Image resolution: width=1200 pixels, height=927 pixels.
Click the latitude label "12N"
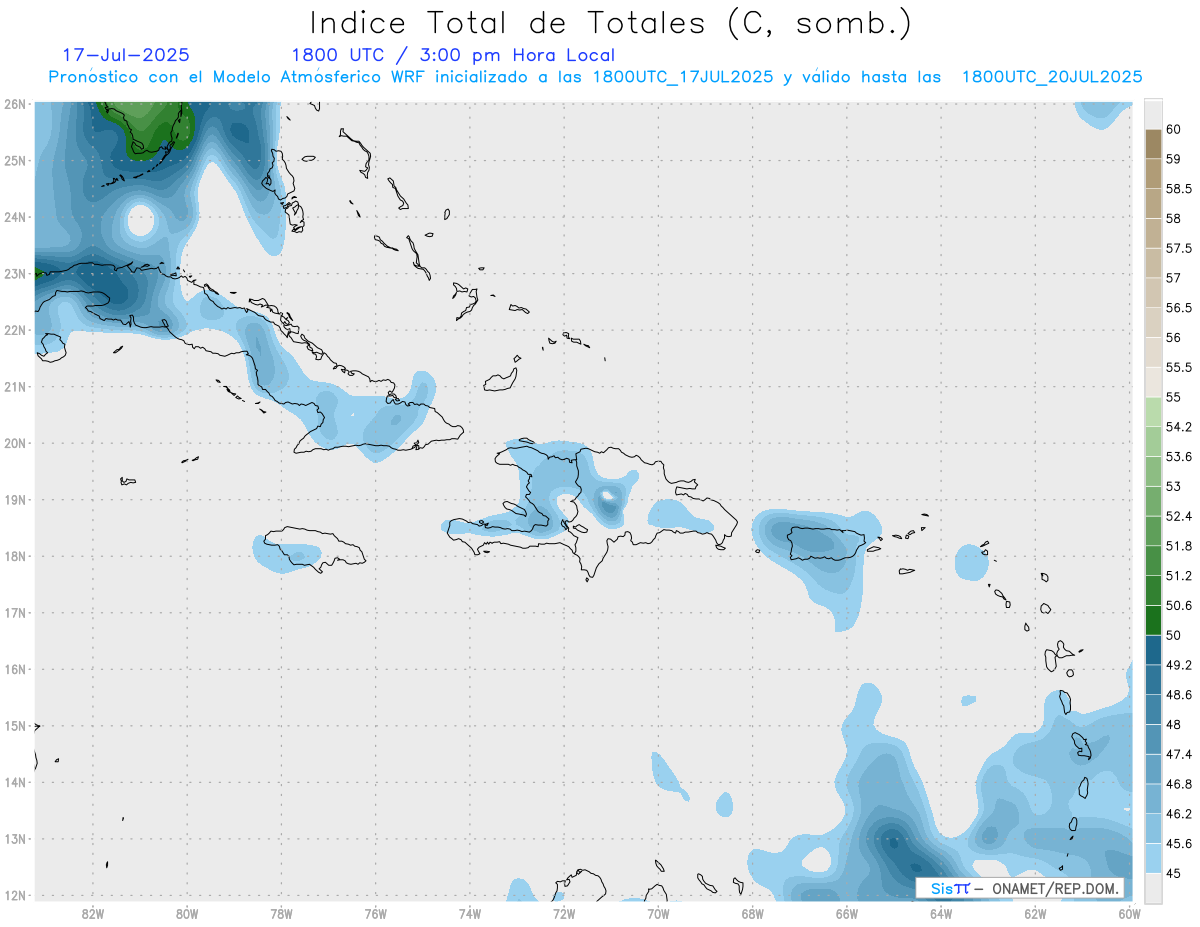(x=14, y=896)
